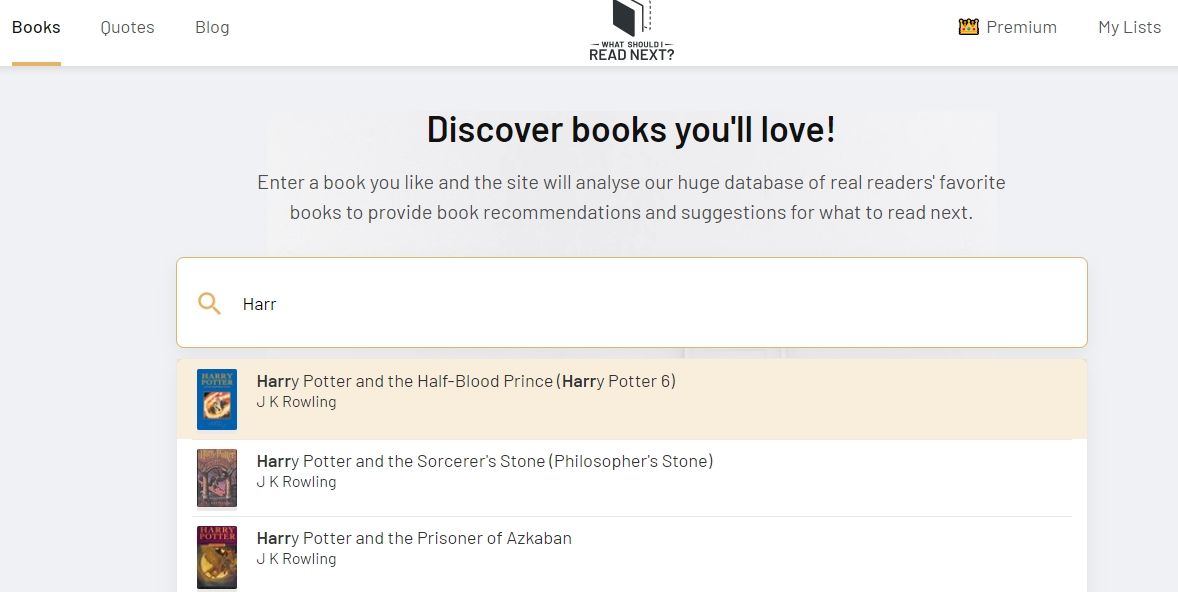Click the 'Discover books you'll love!' heading
Screen dimensions: 1178x592
[631, 130]
